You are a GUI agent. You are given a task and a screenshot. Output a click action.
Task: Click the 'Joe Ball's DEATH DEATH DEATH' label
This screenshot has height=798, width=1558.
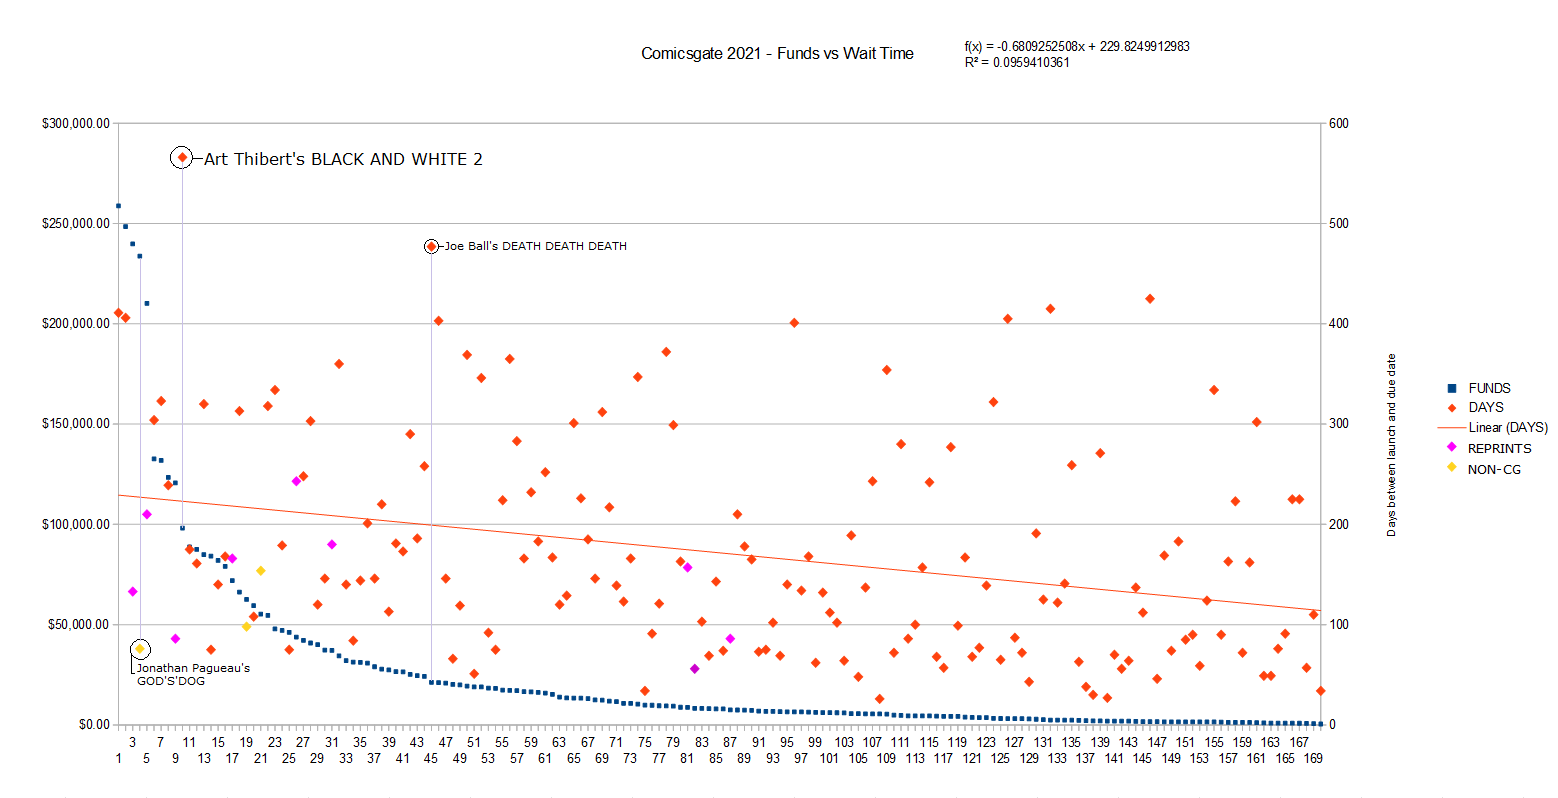click(536, 246)
